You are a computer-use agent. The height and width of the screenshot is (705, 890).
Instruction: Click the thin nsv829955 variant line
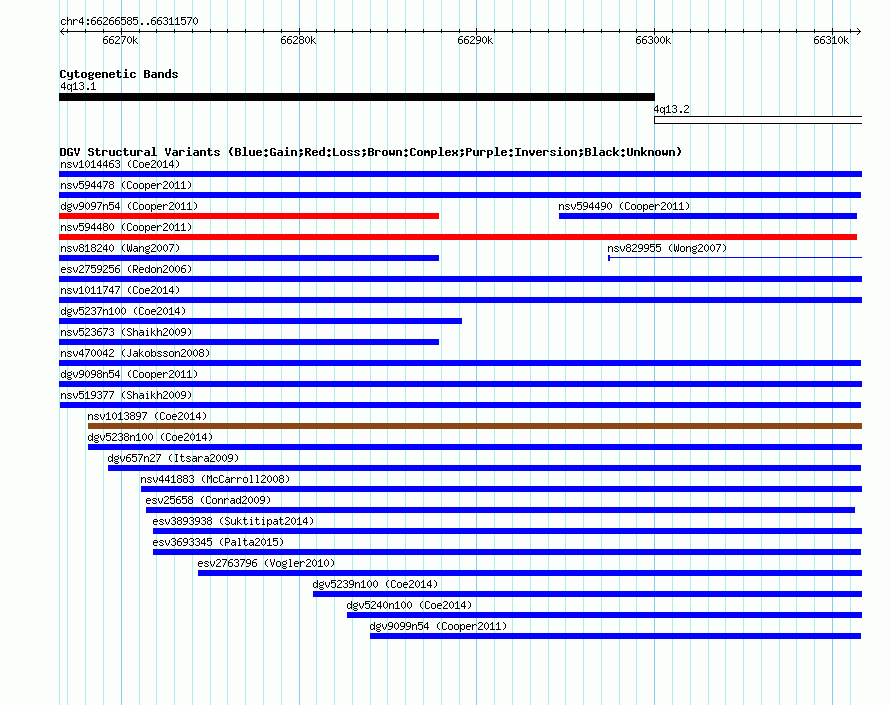tap(735, 258)
